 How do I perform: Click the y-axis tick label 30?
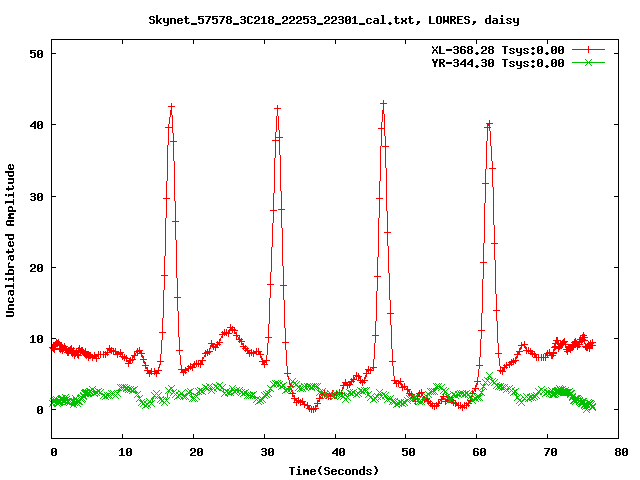coord(36,197)
